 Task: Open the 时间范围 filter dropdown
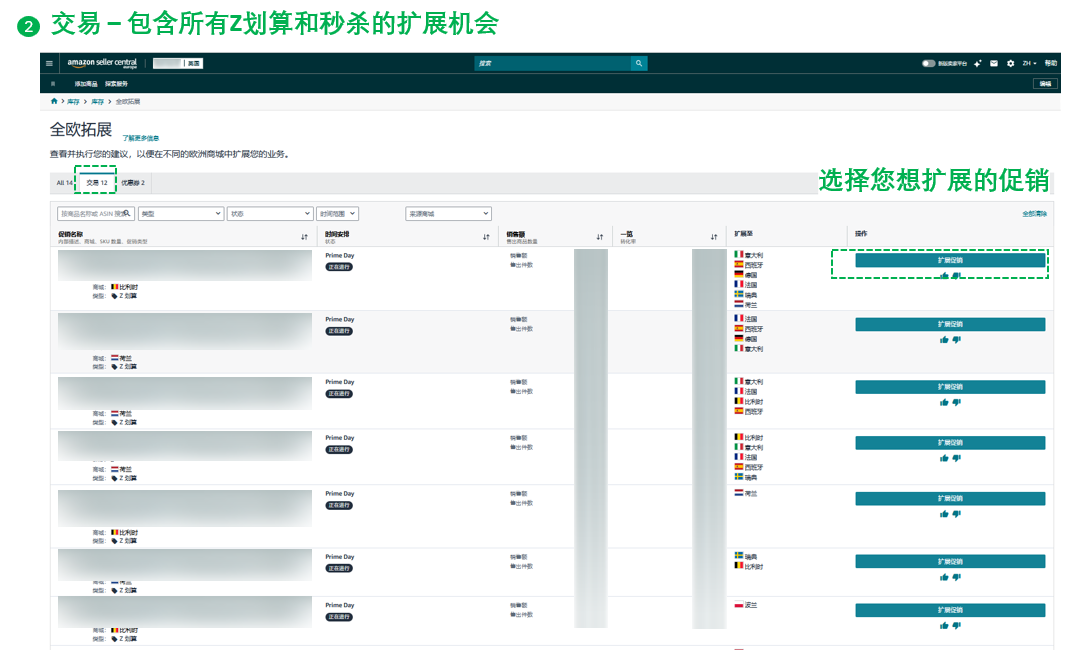coord(338,214)
